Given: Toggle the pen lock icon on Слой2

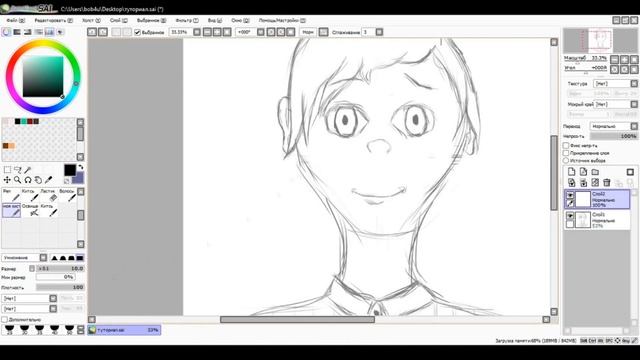Looking at the screenshot, I should [570, 203].
